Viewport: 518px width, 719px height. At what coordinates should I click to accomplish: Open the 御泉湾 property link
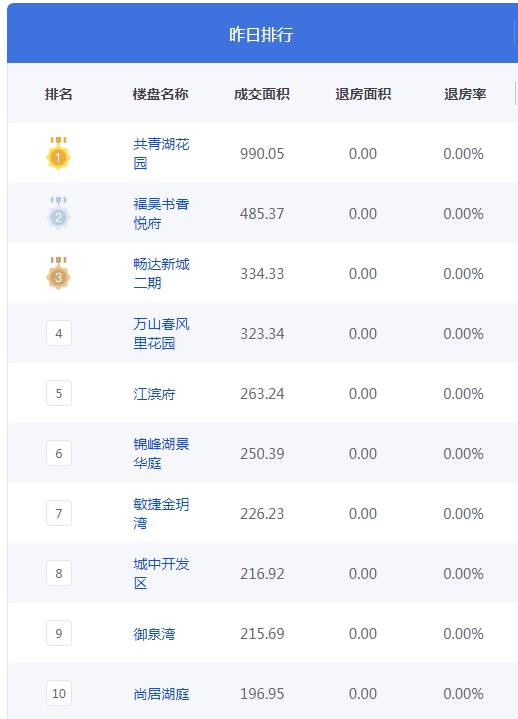[154, 634]
